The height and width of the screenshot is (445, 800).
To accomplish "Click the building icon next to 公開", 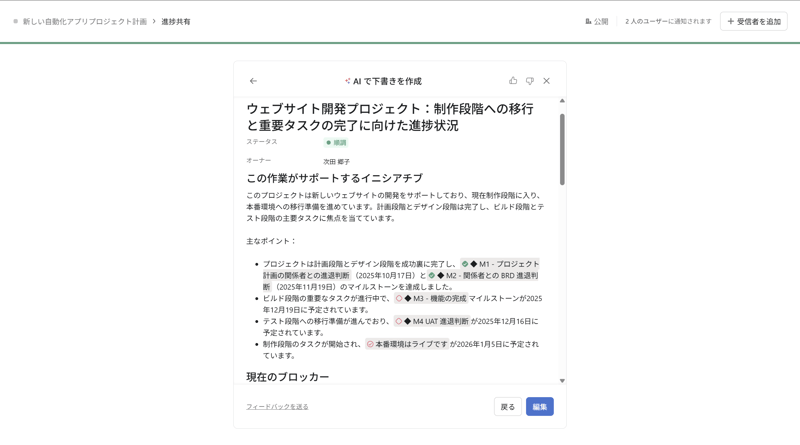I will tap(588, 21).
